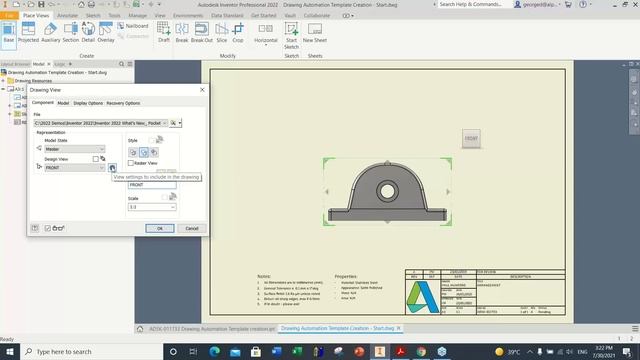Open the File menu tab
This screenshot has height=360, width=640.
pyautogui.click(x=9, y=16)
